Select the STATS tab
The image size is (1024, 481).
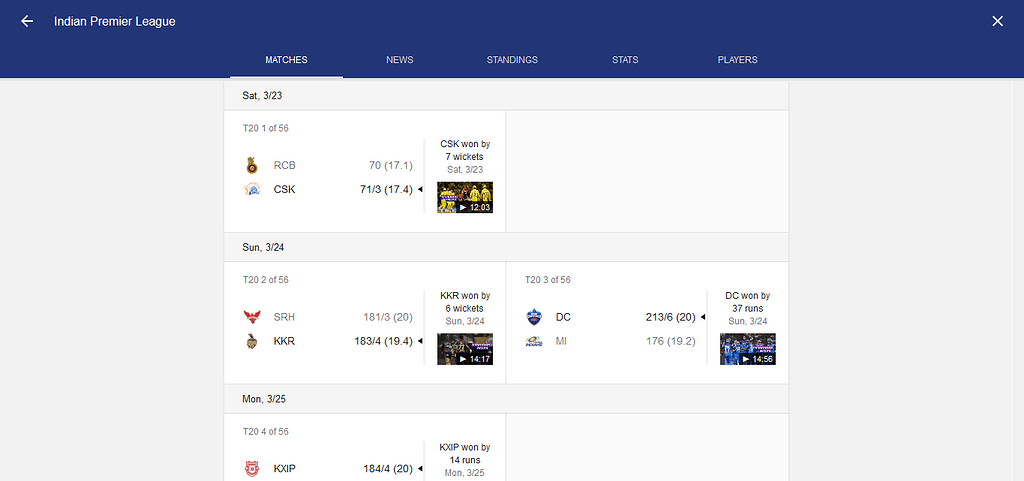click(625, 59)
